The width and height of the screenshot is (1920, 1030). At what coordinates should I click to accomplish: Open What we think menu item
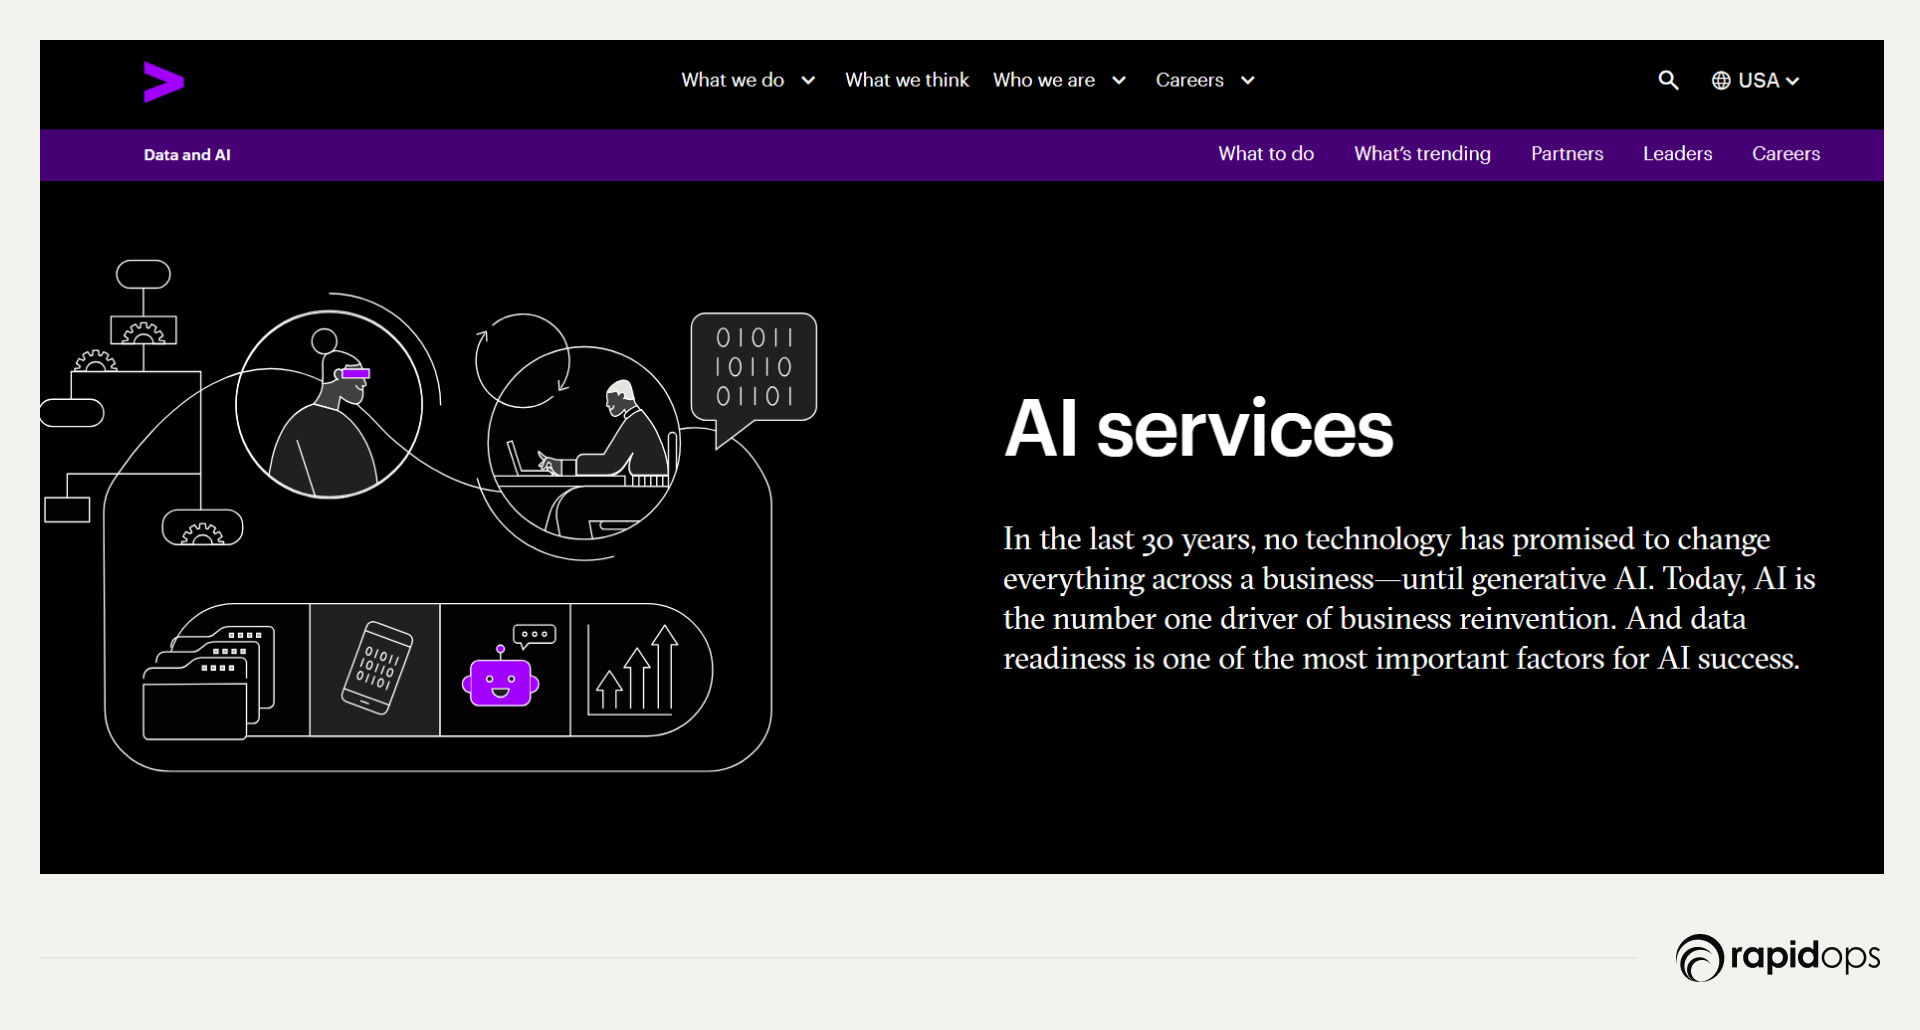click(906, 80)
